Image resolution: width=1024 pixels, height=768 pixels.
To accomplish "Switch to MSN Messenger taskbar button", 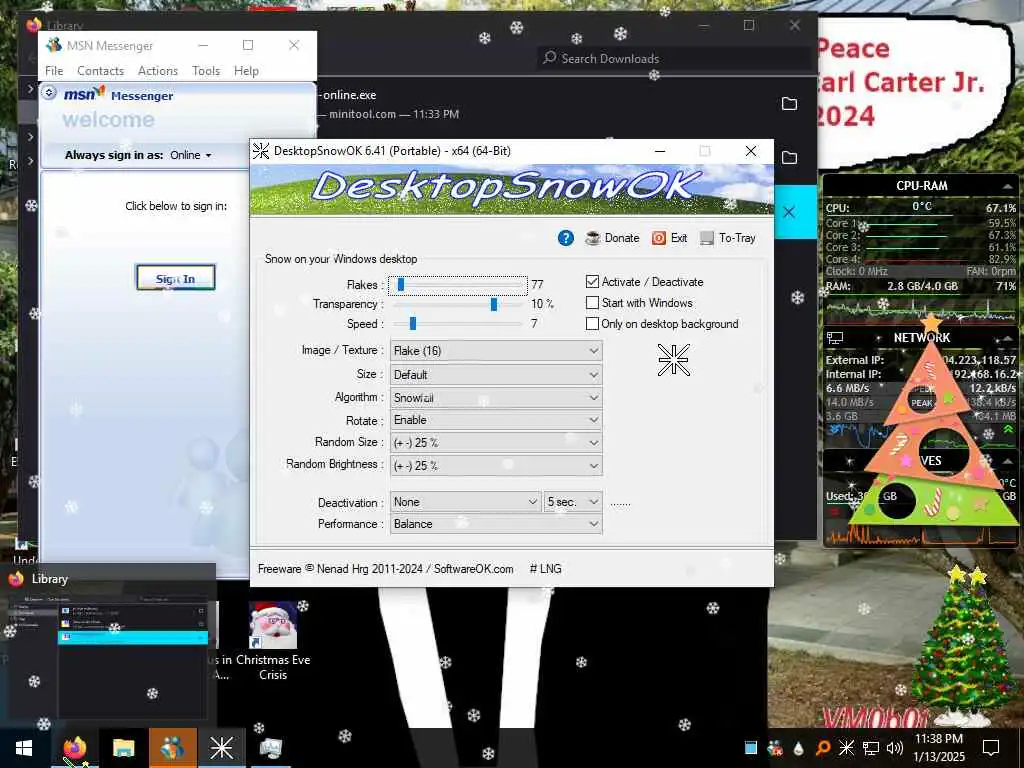I will click(x=172, y=748).
